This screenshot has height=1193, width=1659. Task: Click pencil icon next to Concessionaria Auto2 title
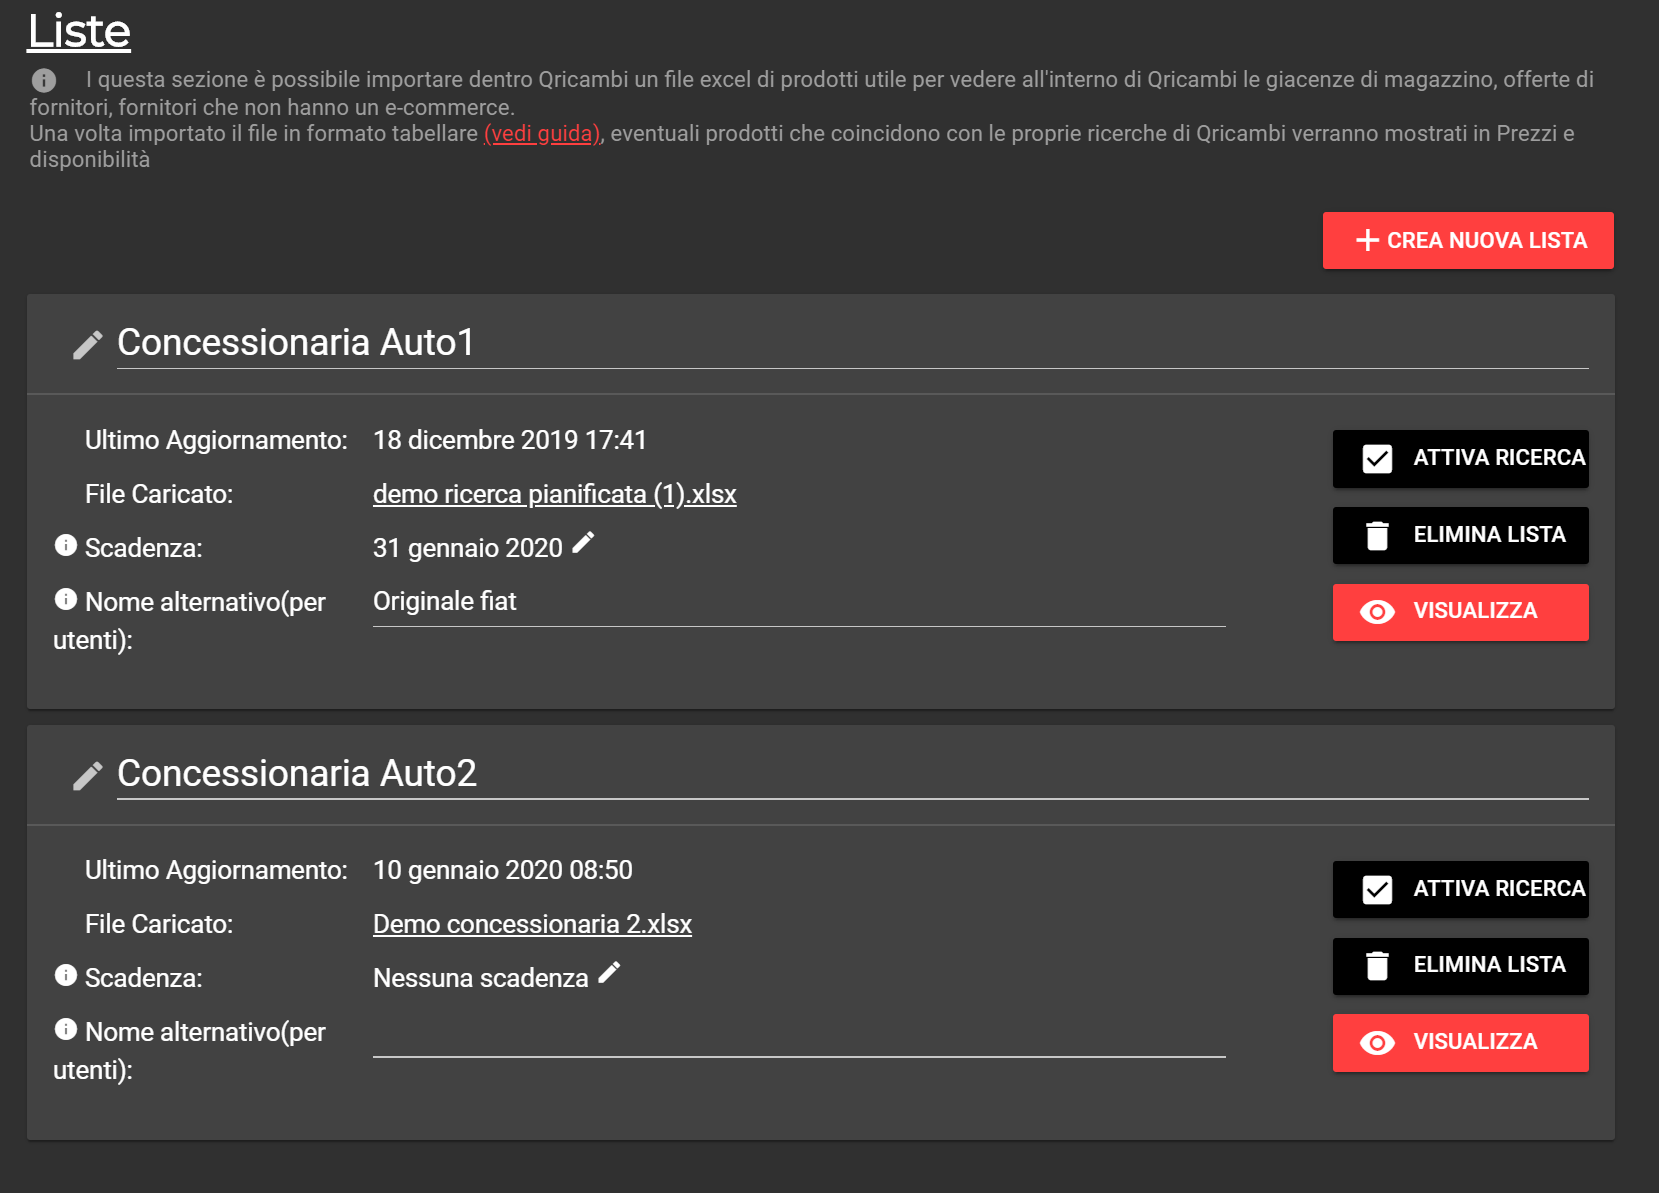(x=88, y=776)
